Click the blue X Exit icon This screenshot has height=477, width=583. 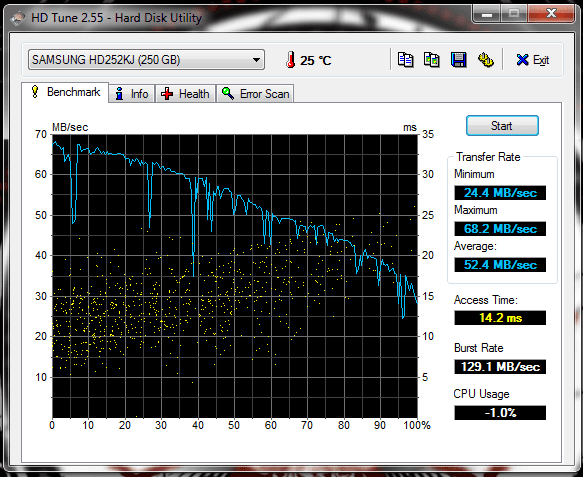click(522, 59)
